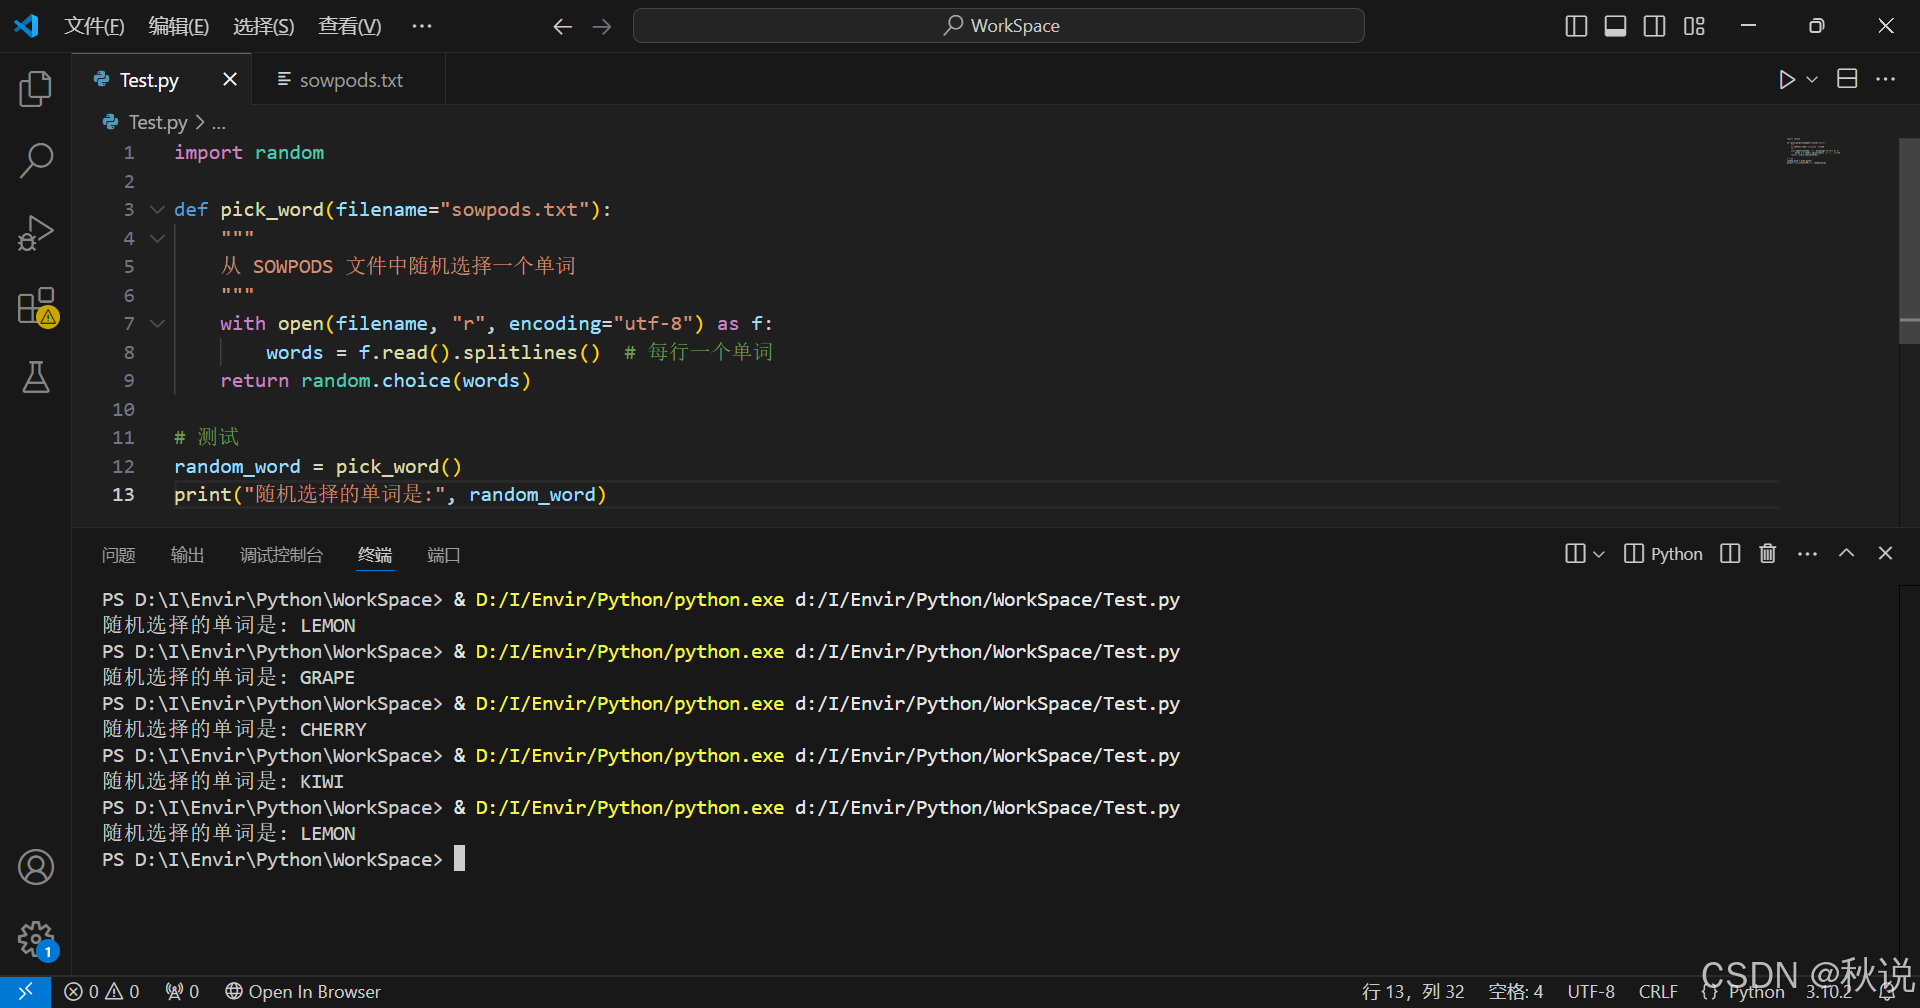Click the terminal output GRAPE

327,678
